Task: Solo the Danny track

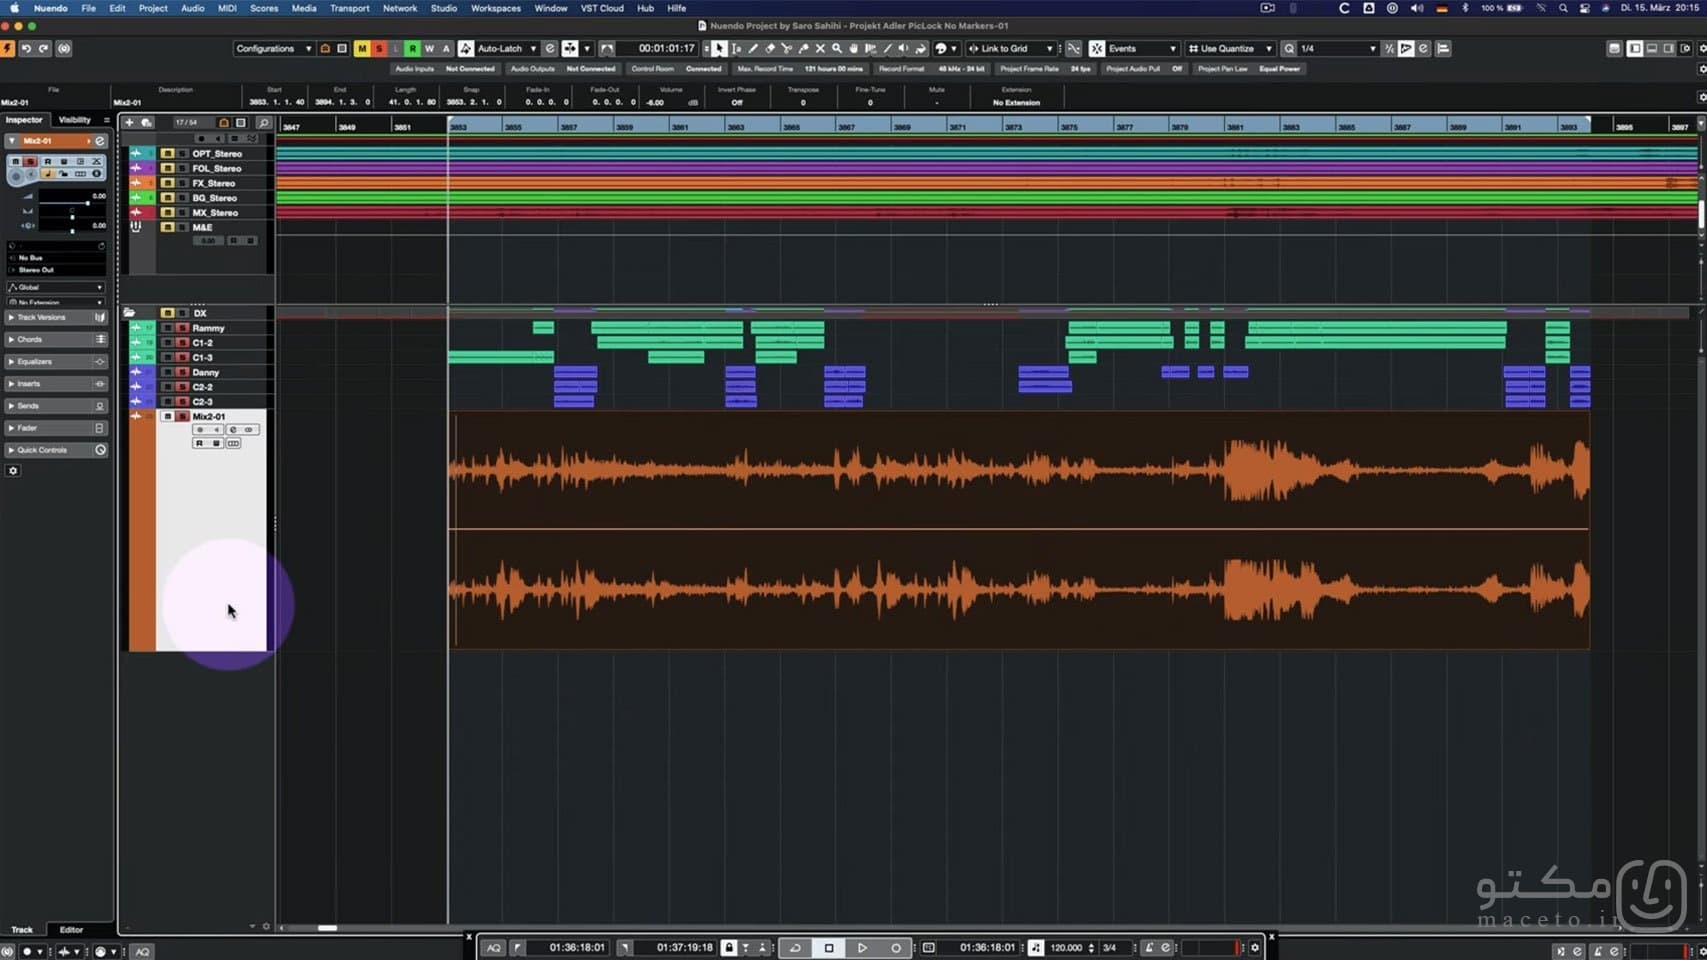Action: [183, 372]
